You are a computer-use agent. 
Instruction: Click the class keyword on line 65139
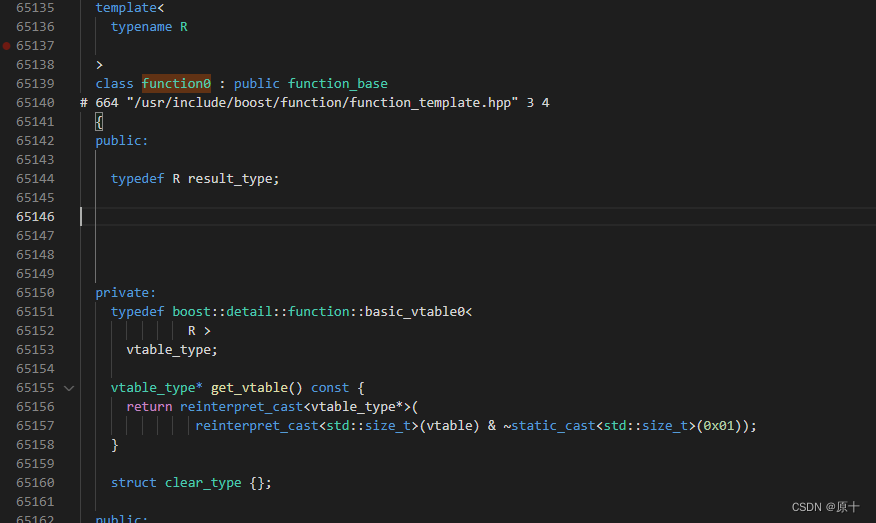[114, 84]
